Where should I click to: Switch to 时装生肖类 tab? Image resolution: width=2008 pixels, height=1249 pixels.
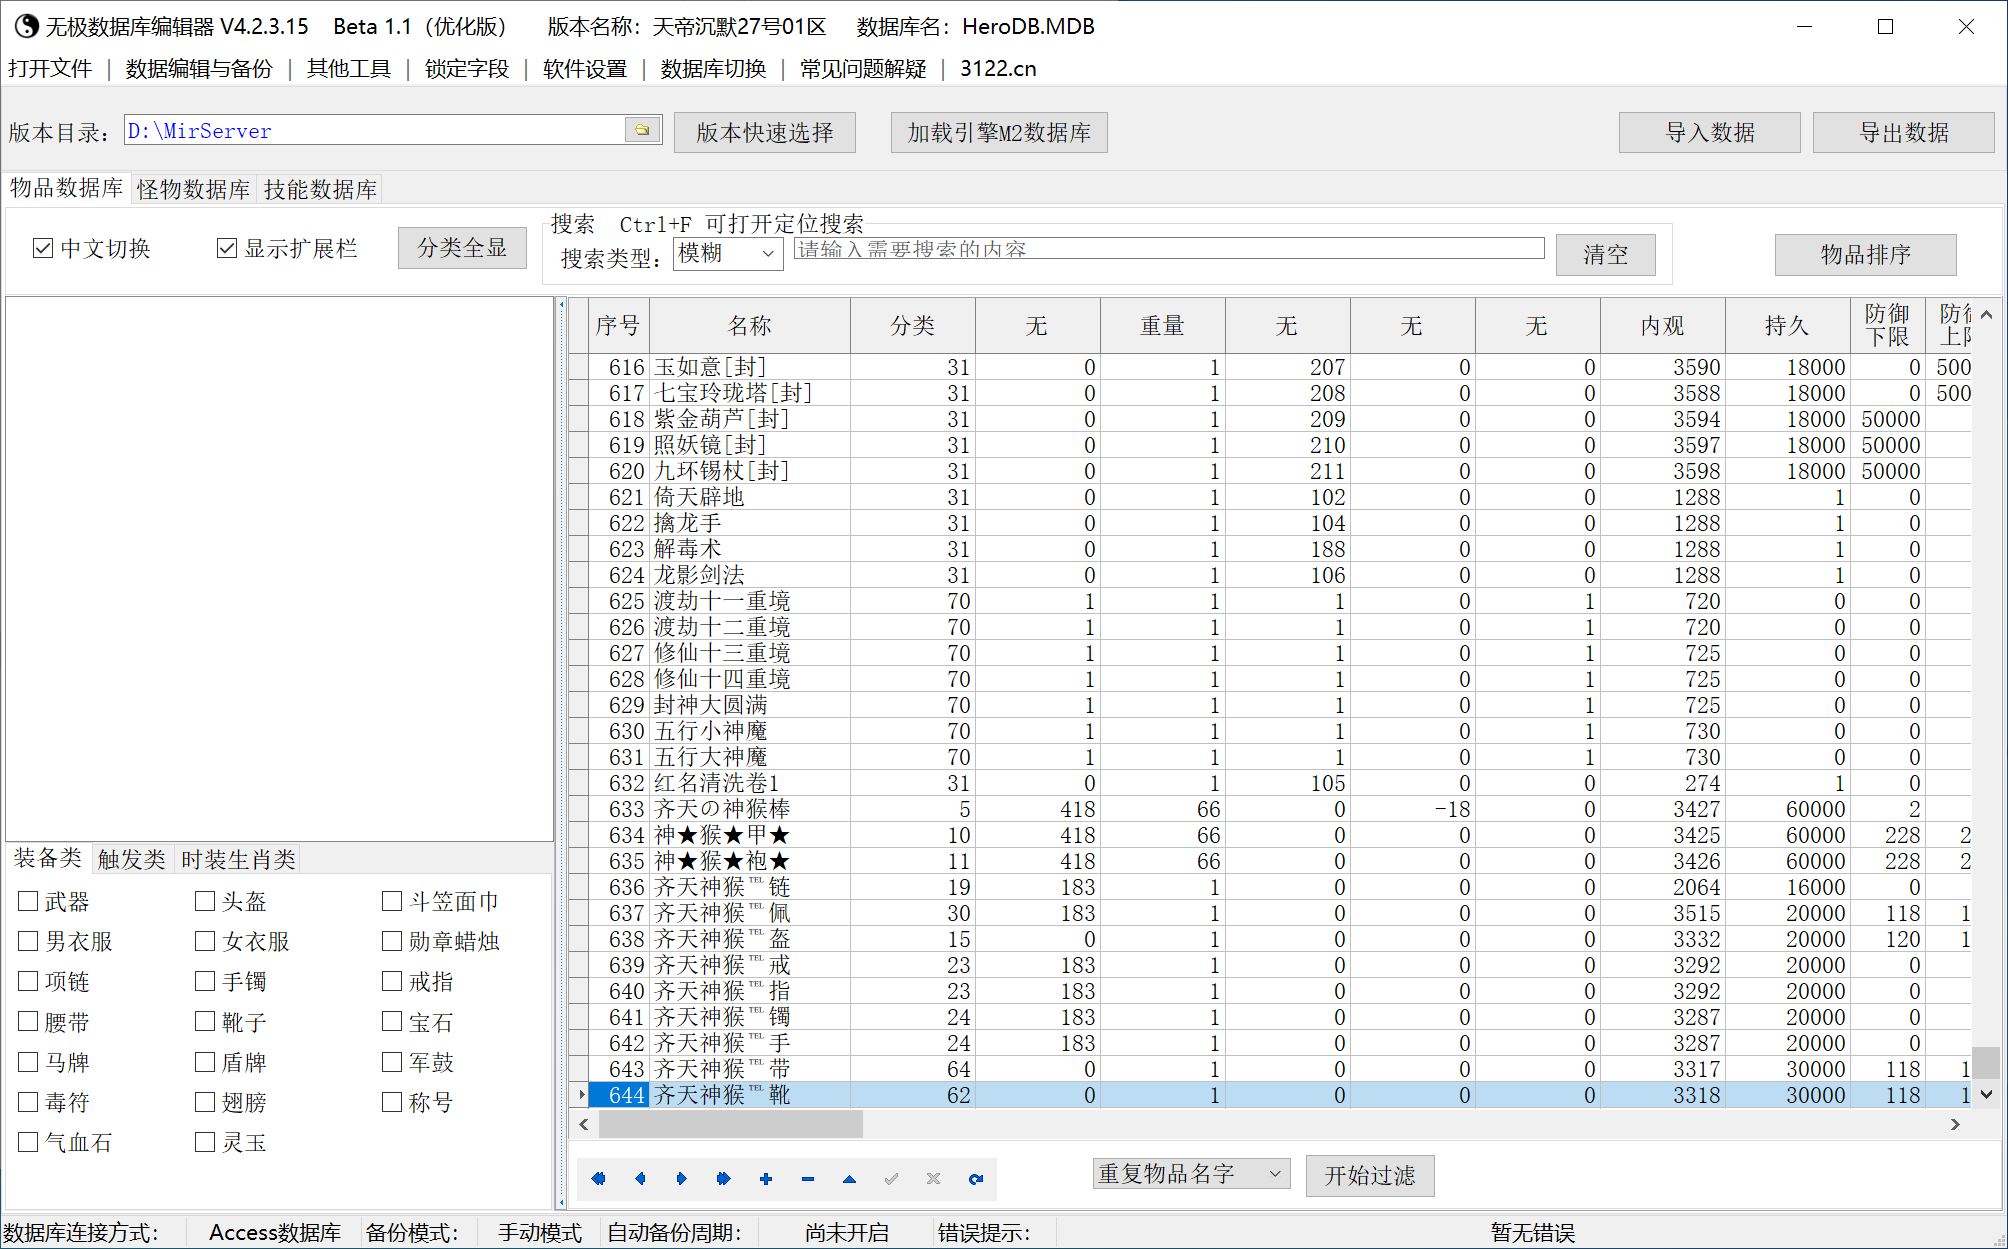coord(238,859)
